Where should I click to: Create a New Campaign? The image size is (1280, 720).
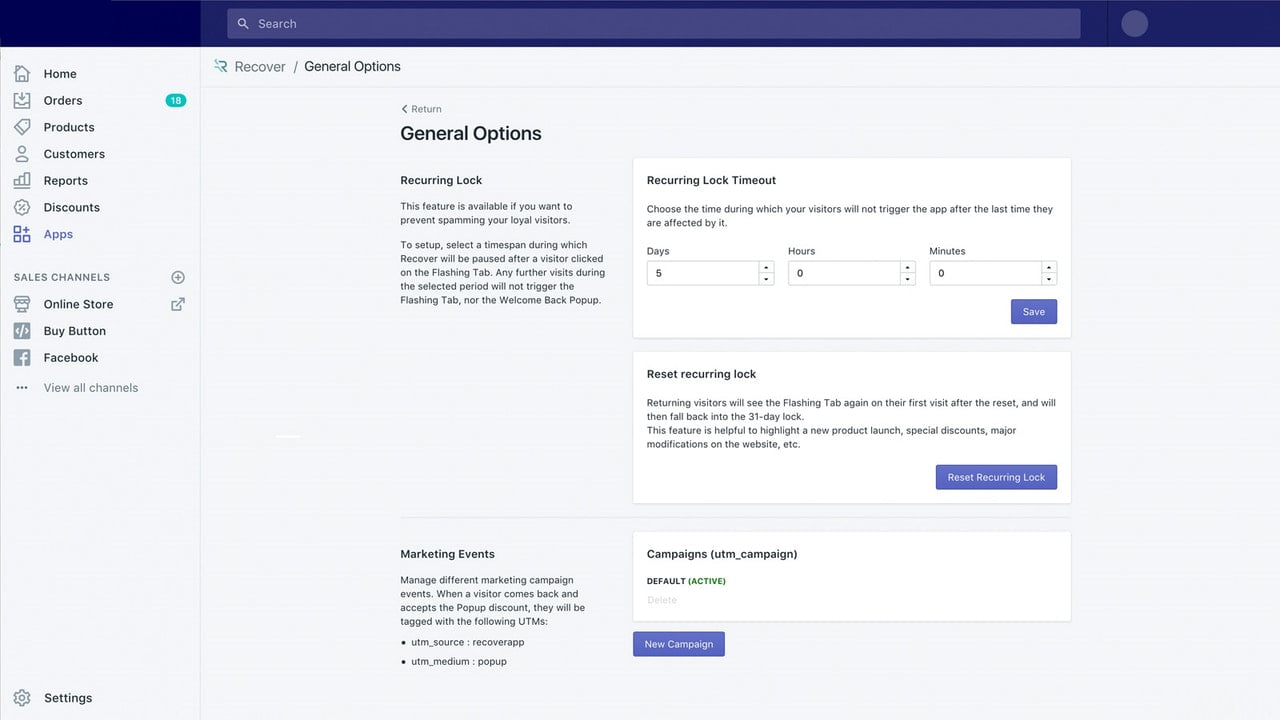coord(679,644)
